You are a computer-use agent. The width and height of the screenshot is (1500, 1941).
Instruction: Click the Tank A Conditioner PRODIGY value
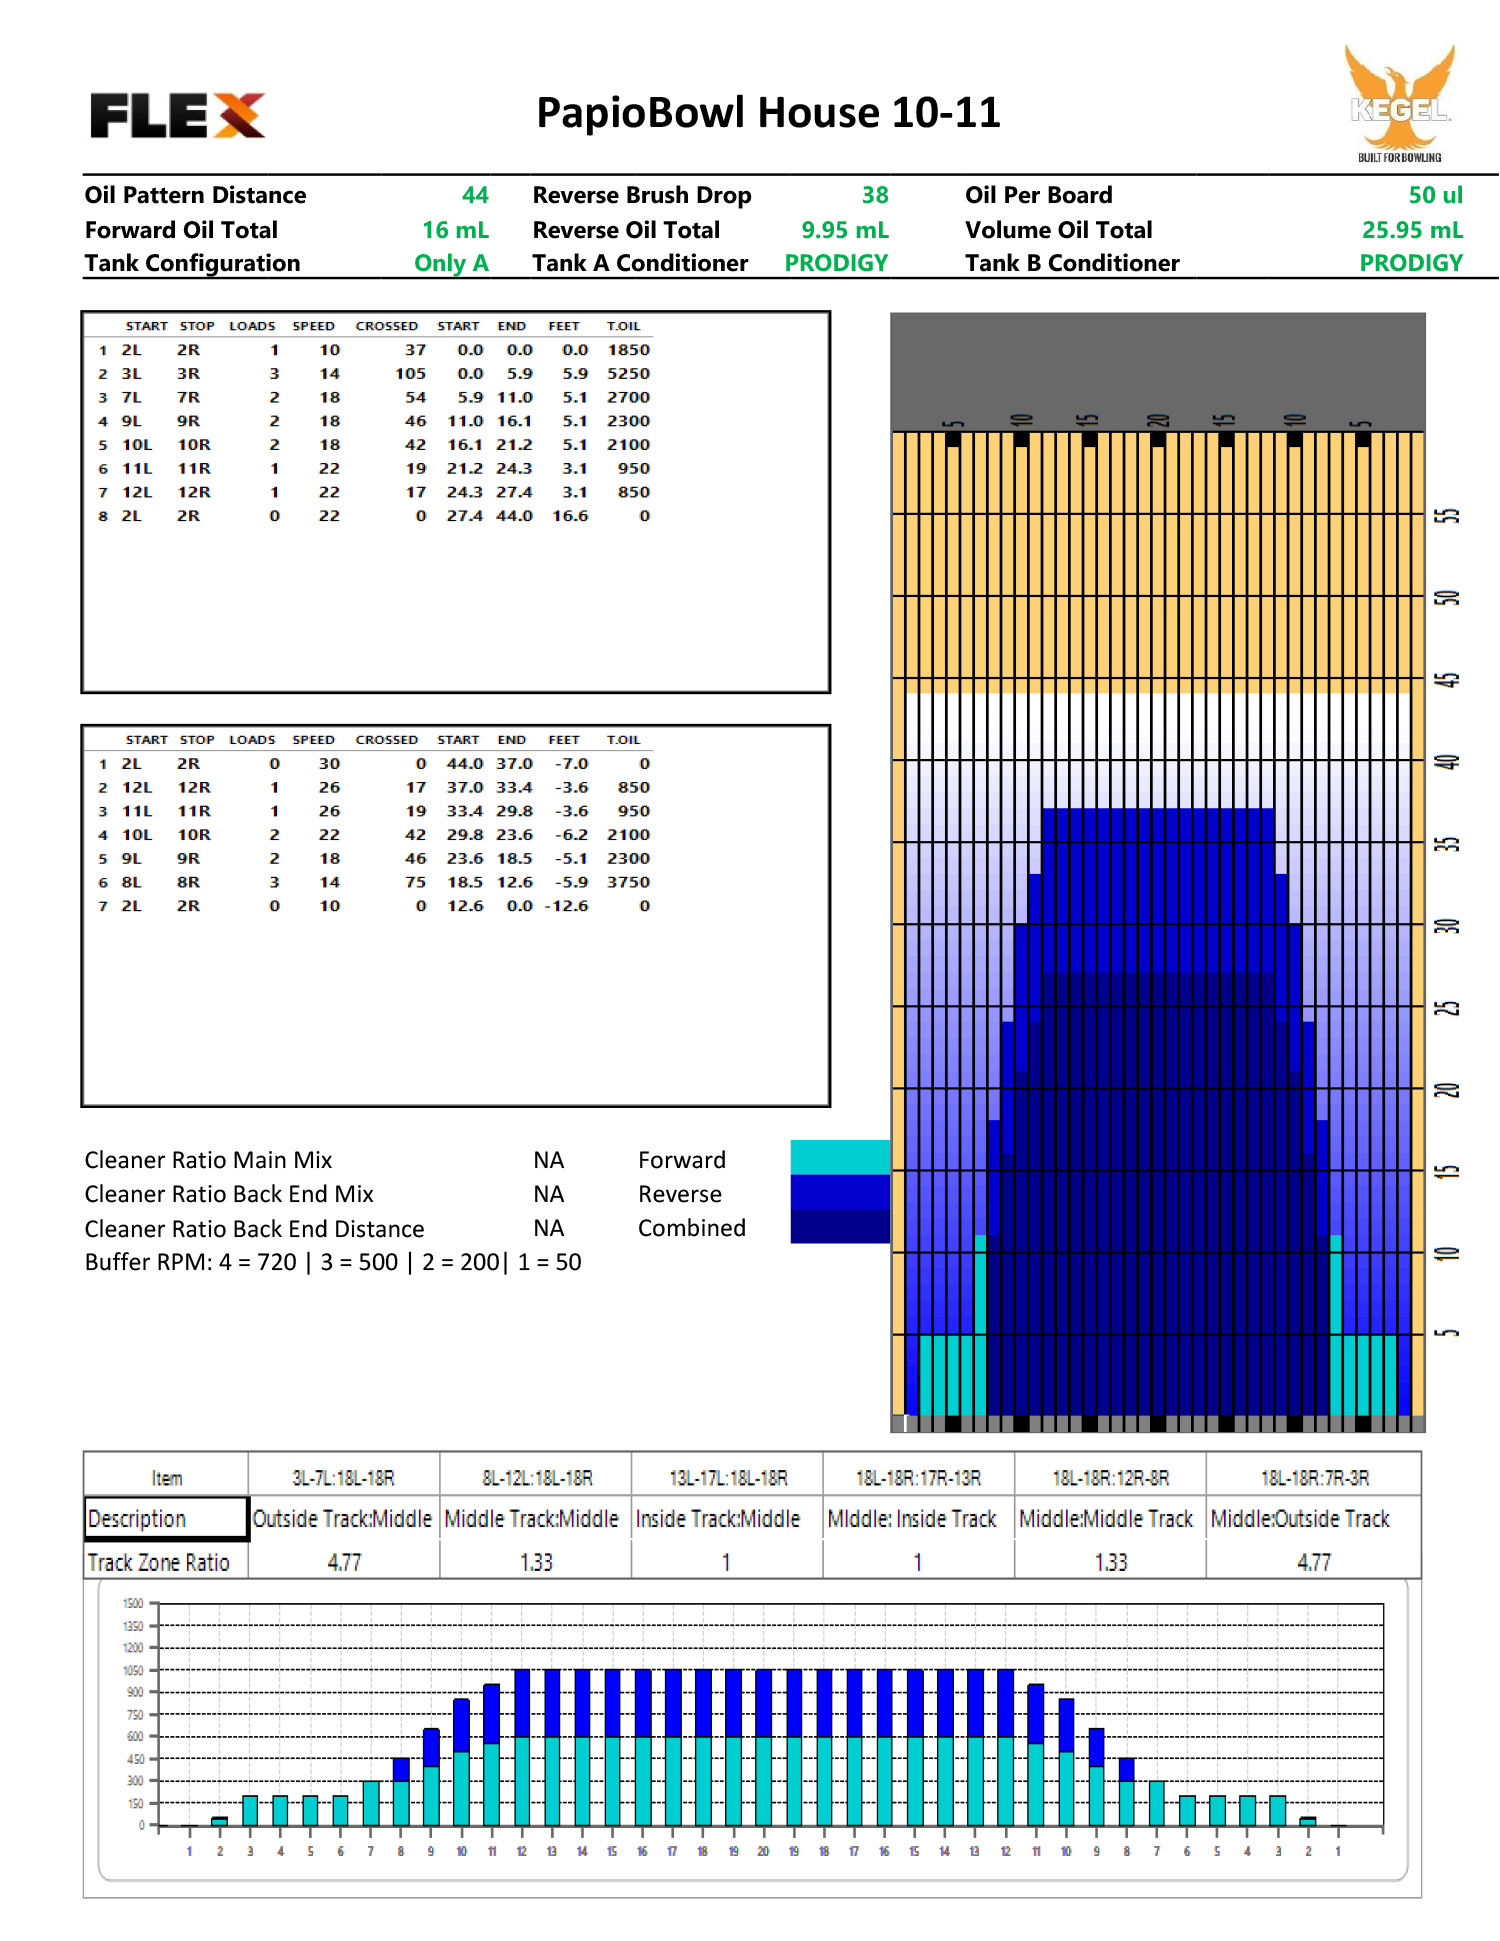coord(835,263)
